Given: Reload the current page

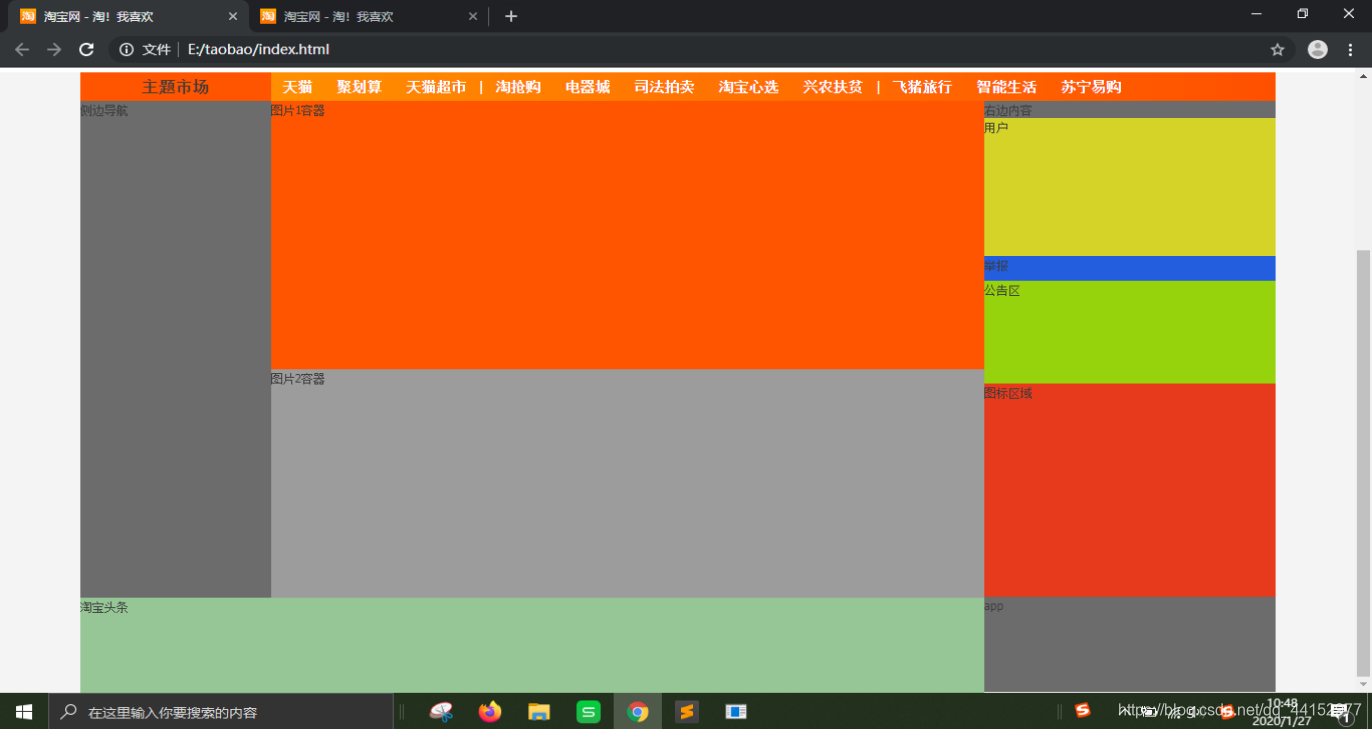Looking at the screenshot, I should [87, 50].
